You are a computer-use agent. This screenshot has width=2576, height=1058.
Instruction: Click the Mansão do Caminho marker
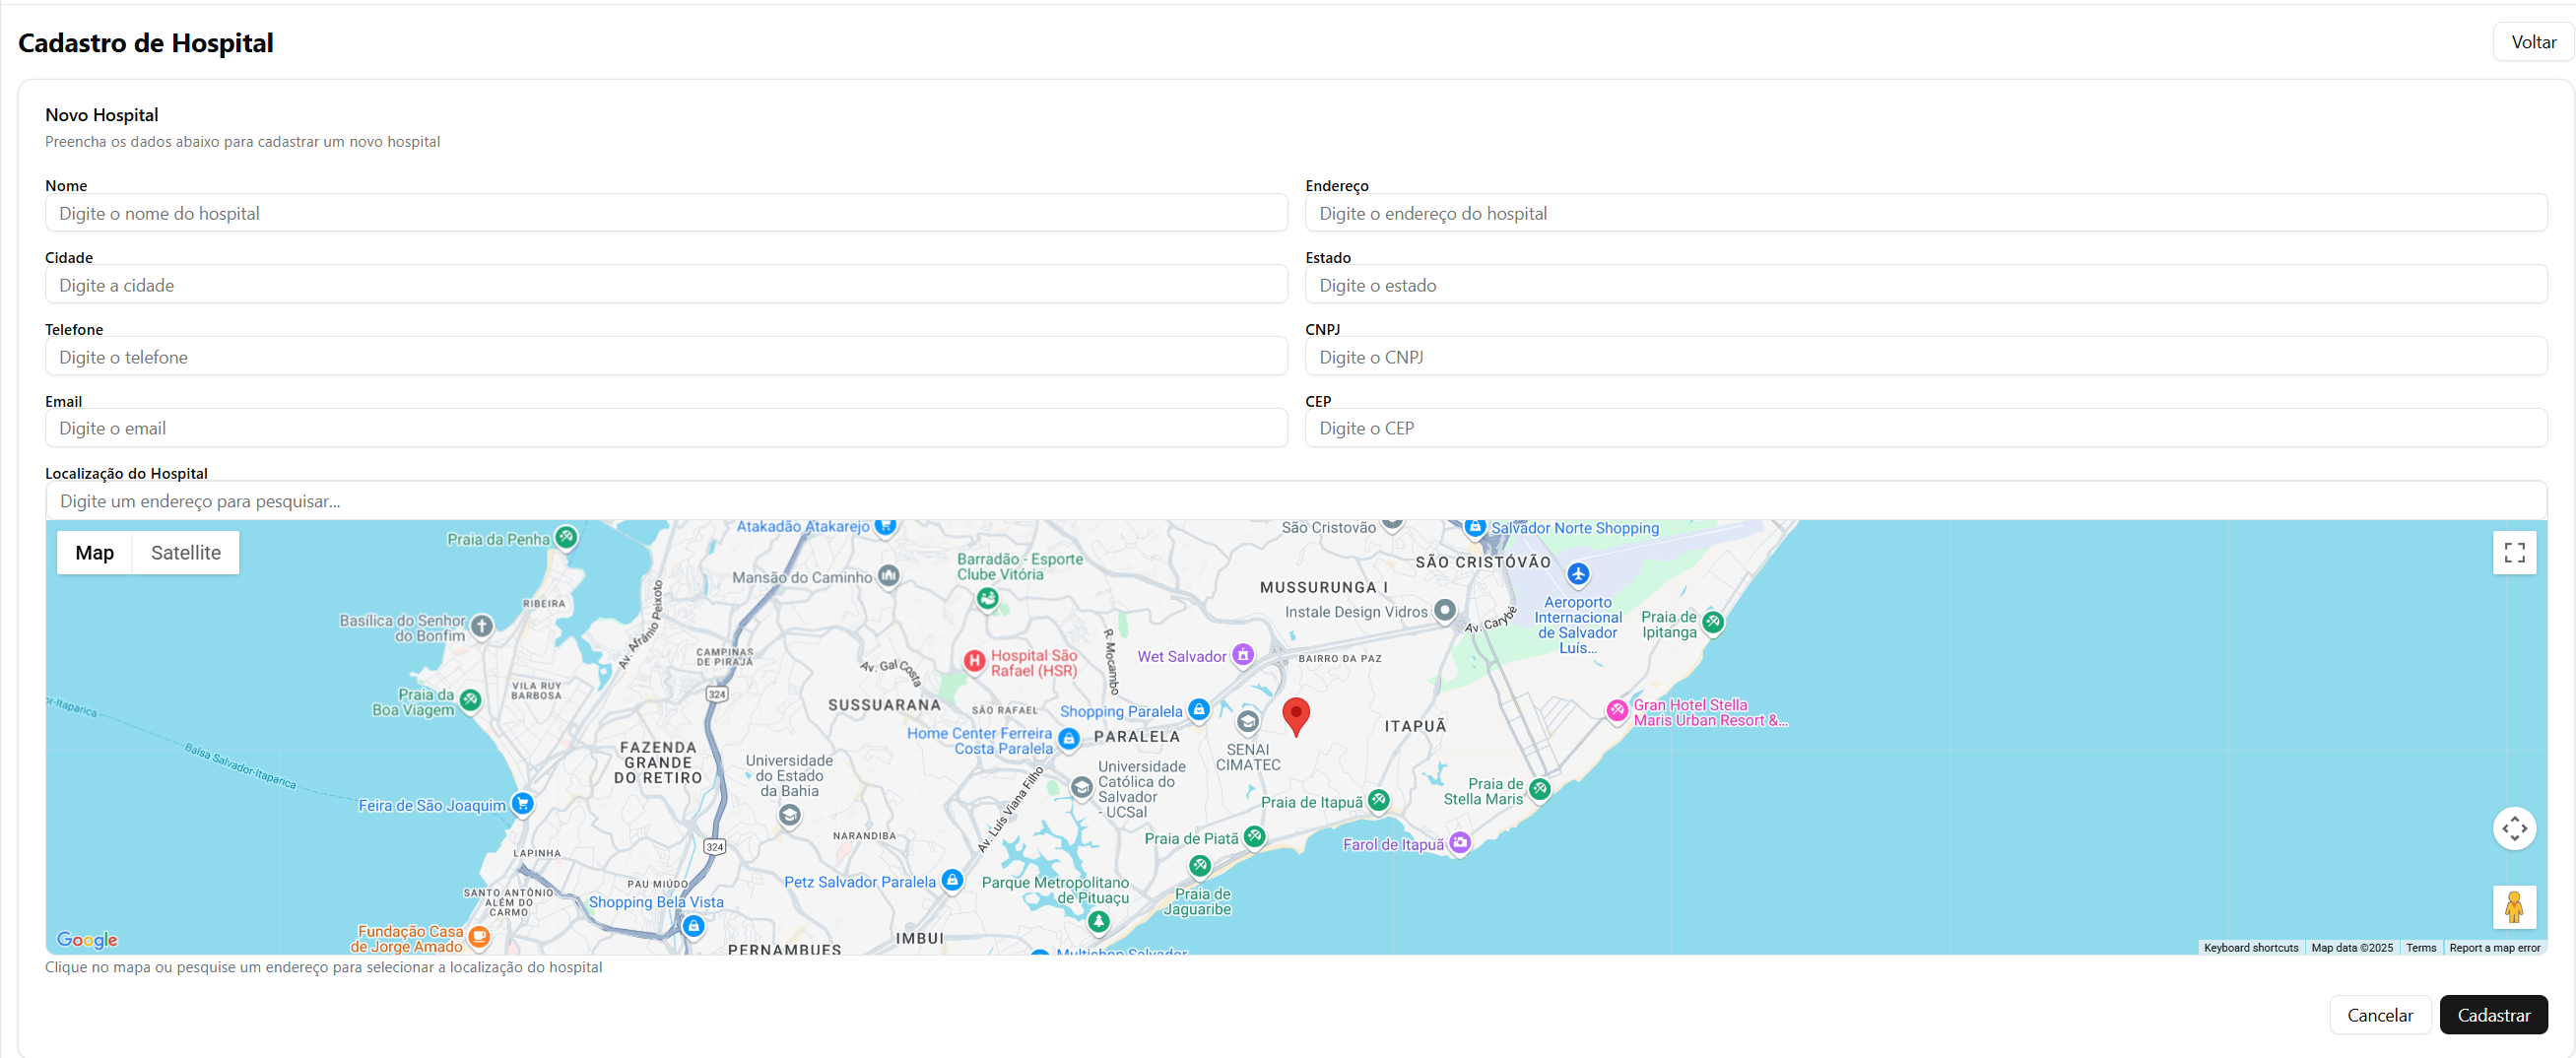[889, 576]
